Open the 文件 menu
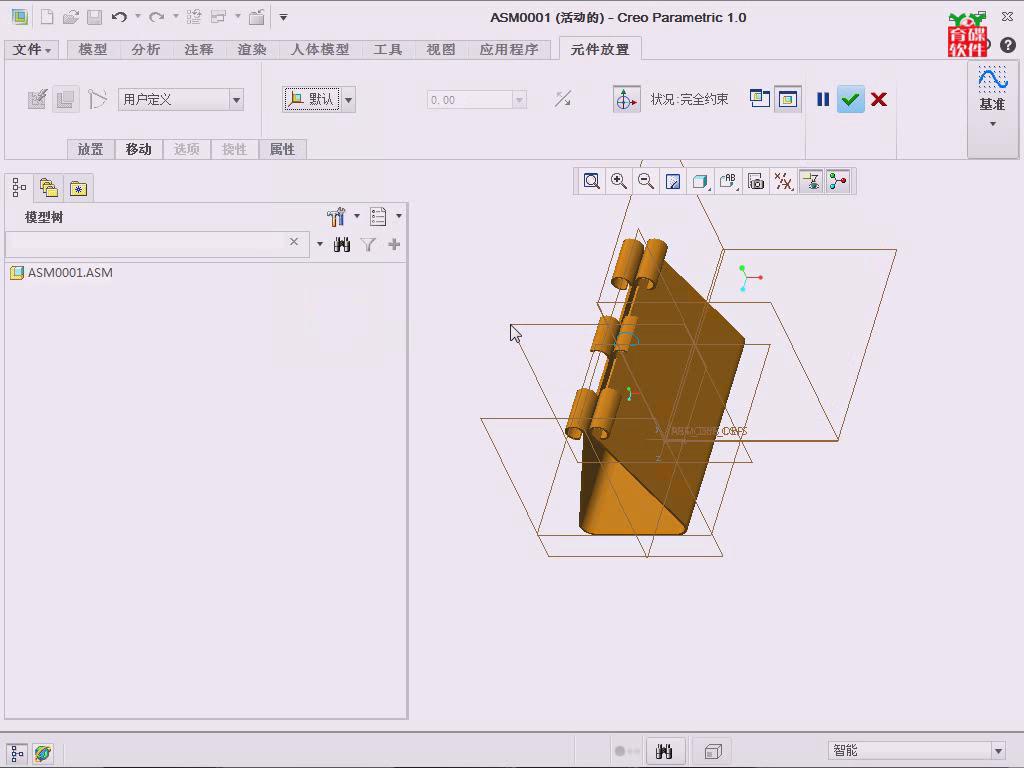This screenshot has width=1024, height=768. pyautogui.click(x=31, y=50)
